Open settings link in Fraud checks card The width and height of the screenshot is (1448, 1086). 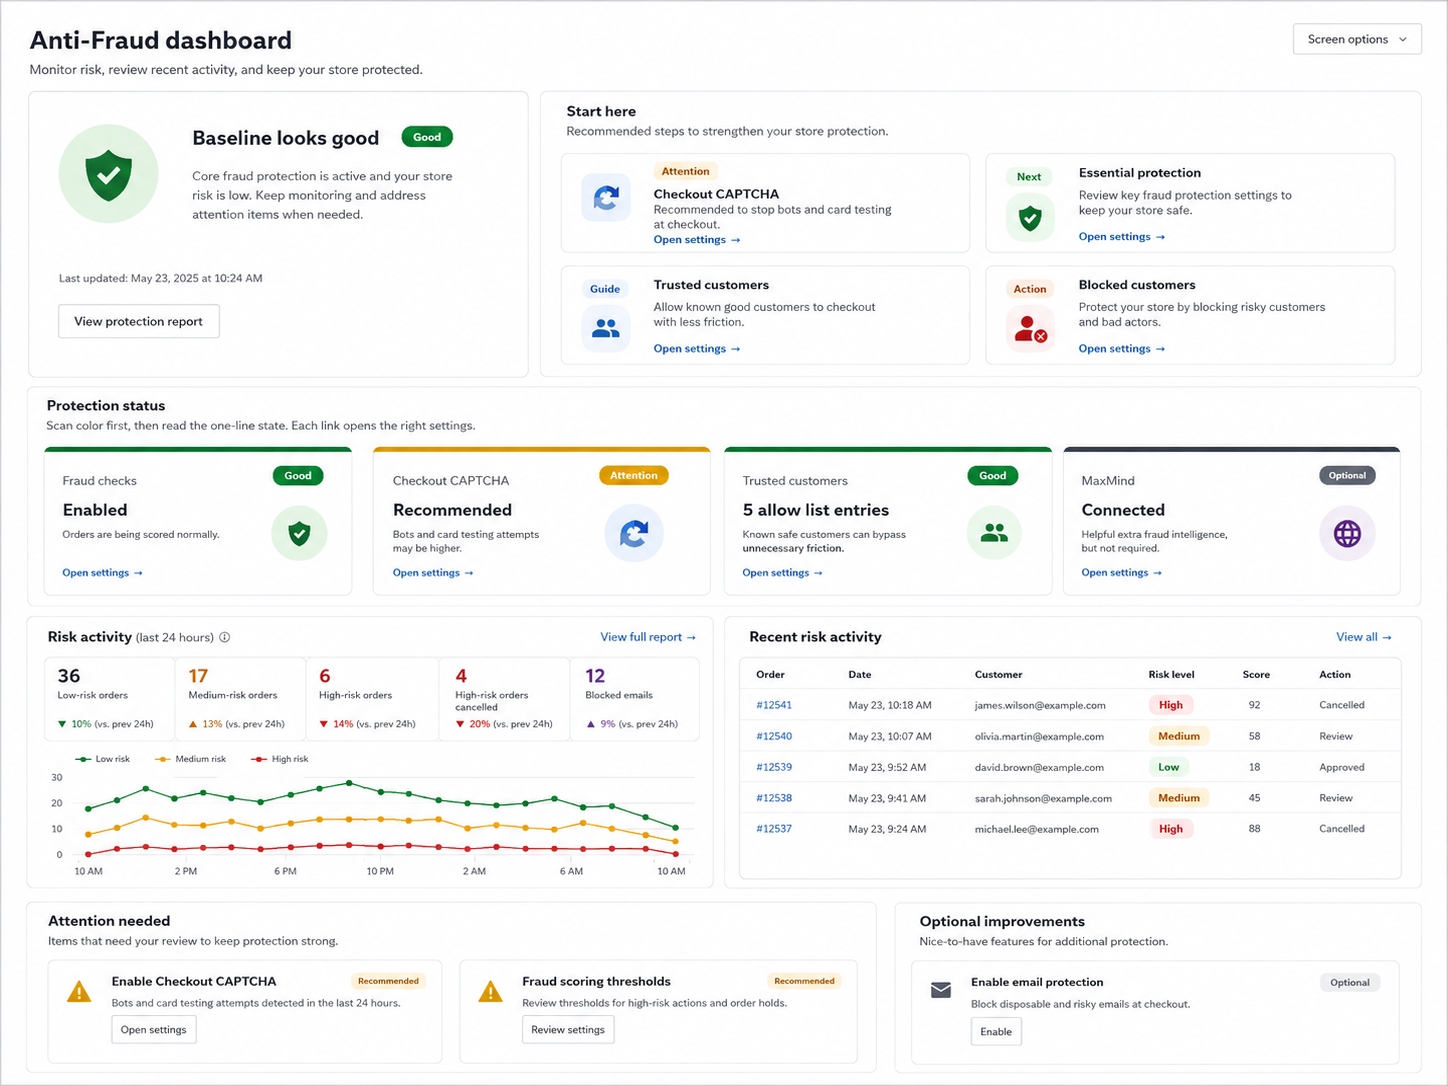click(x=102, y=573)
